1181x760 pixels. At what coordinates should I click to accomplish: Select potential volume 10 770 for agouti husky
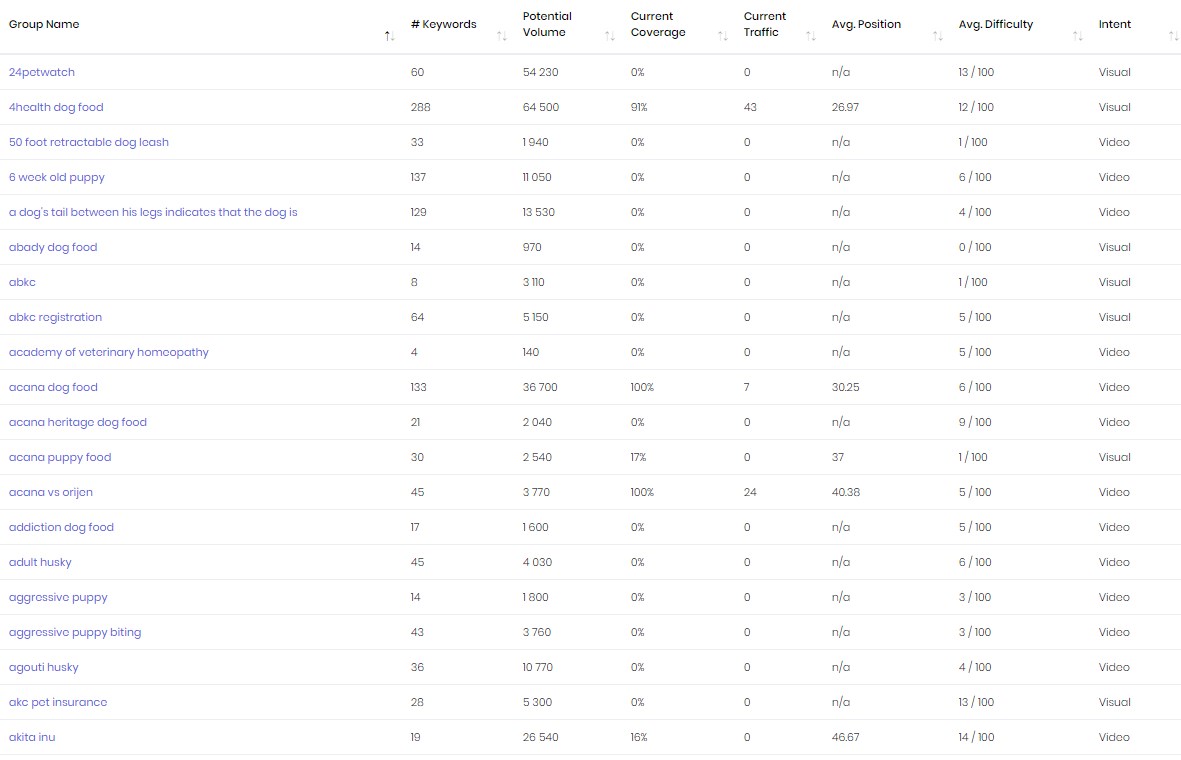[x=537, y=667]
